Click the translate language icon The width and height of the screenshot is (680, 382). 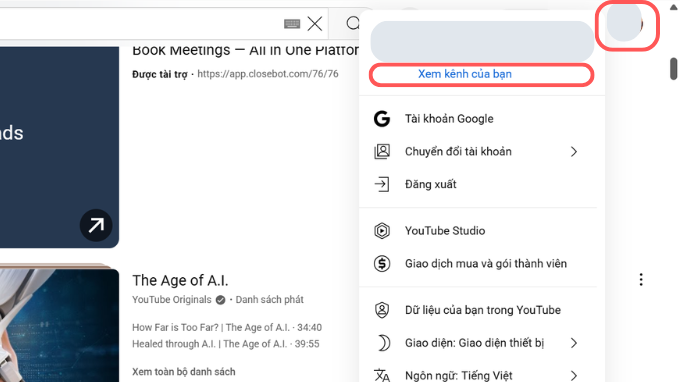pyautogui.click(x=382, y=375)
